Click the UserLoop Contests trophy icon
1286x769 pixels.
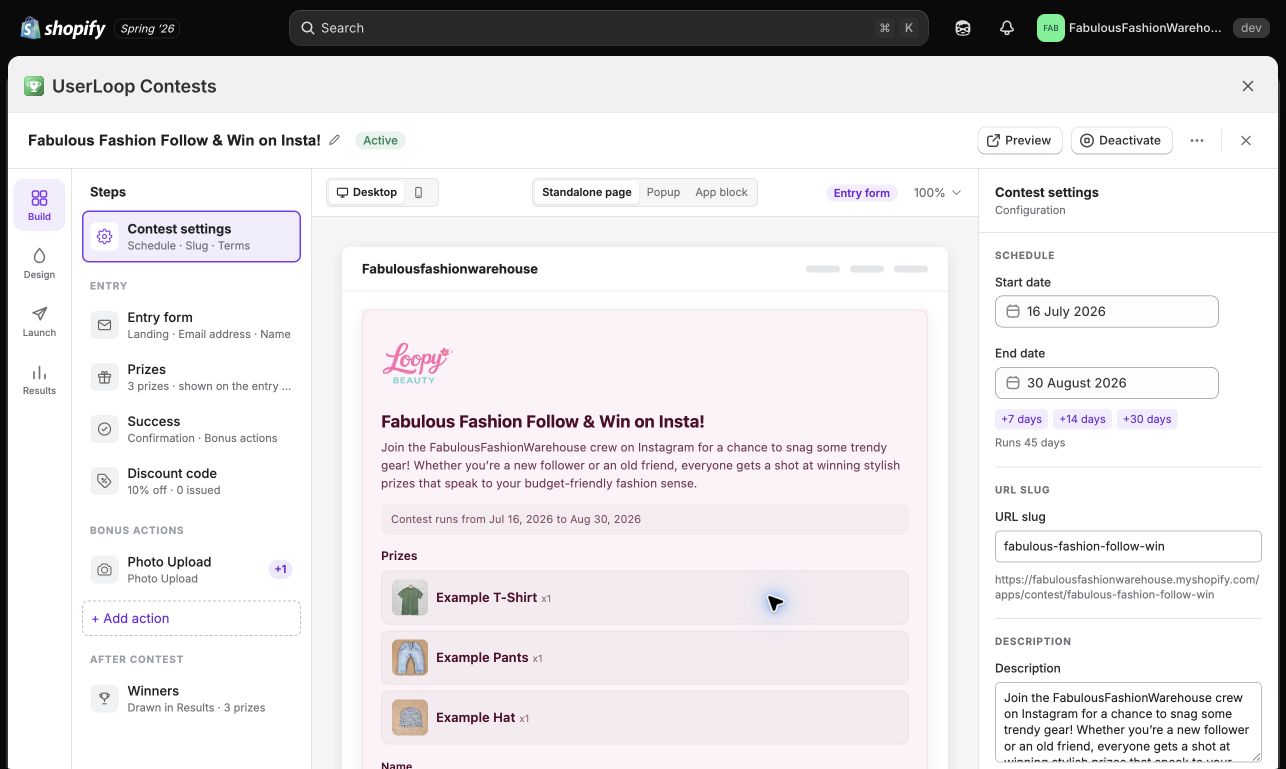pyautogui.click(x=34, y=86)
